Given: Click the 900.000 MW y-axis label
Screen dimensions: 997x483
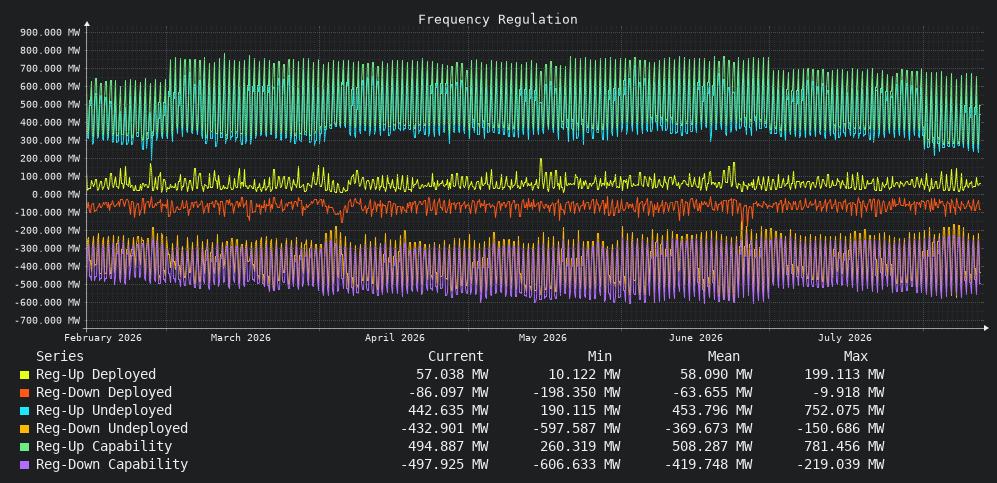Looking at the screenshot, I should pos(50,32).
